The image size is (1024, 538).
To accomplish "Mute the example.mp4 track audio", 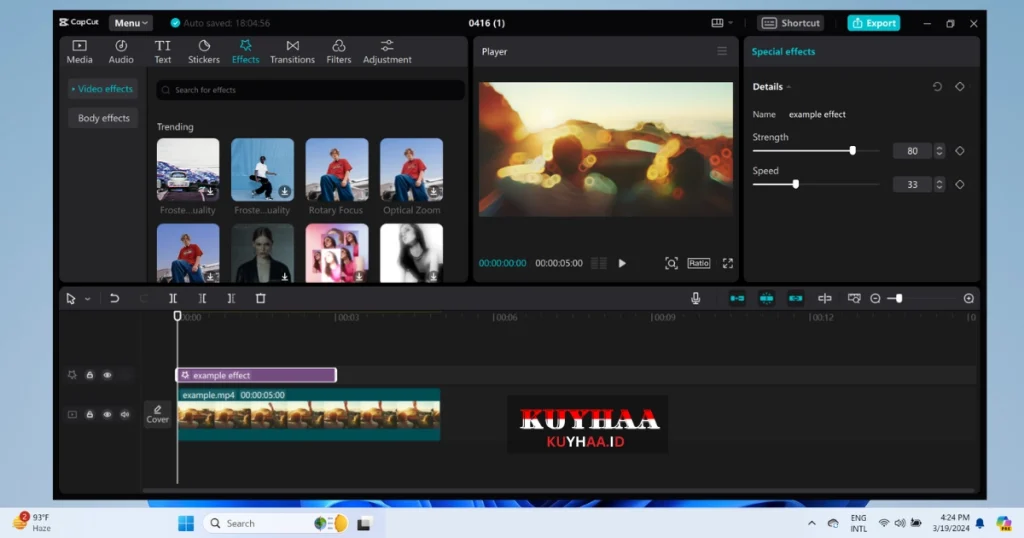I will [125, 414].
